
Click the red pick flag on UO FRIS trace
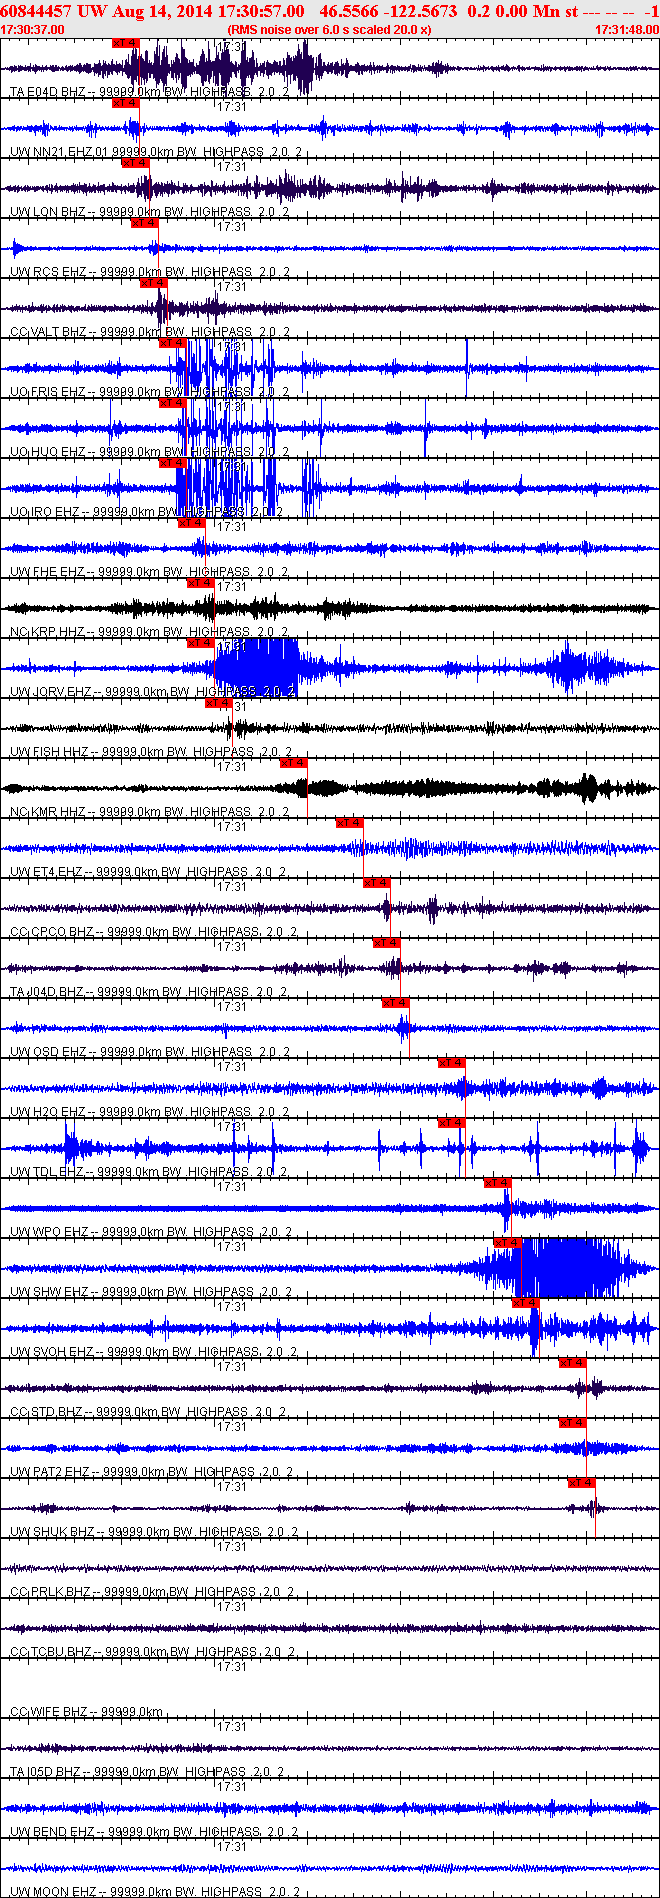coord(172,343)
